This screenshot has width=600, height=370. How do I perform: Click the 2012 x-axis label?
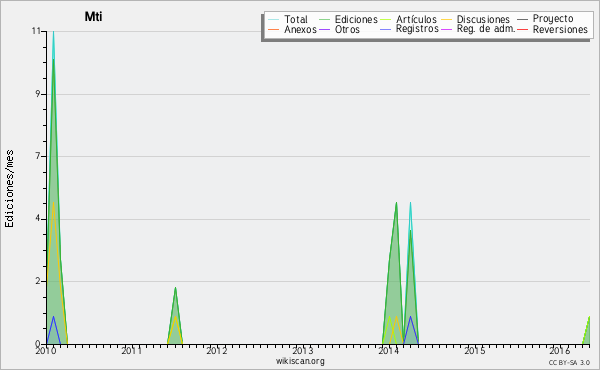click(x=217, y=350)
